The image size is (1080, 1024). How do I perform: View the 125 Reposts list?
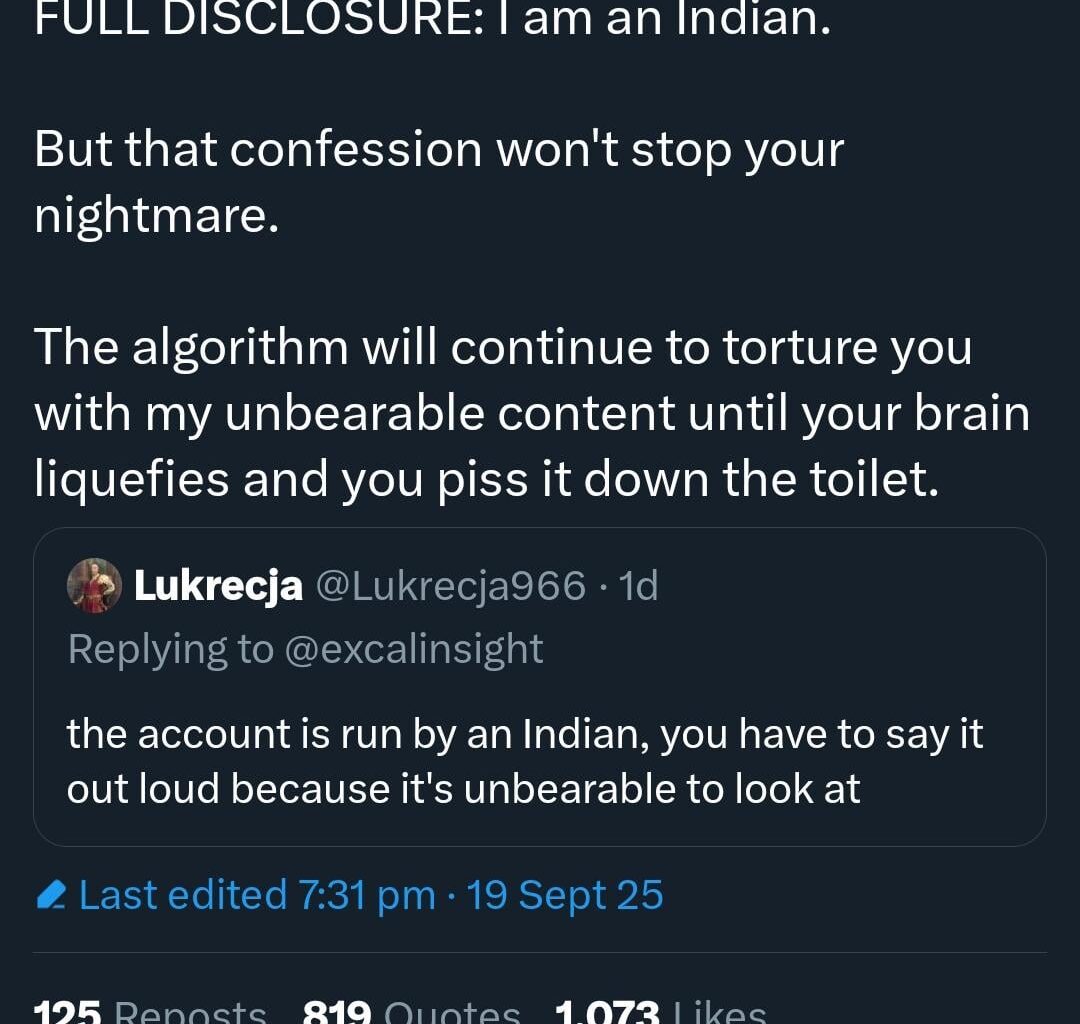click(x=150, y=1012)
